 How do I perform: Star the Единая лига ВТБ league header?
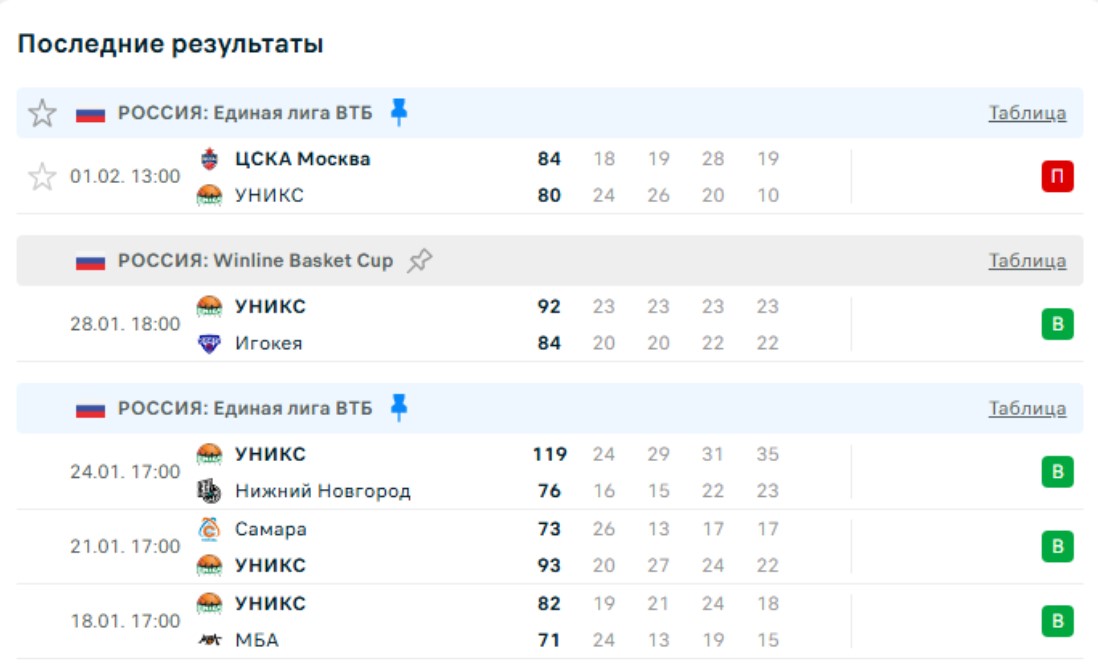(x=42, y=113)
